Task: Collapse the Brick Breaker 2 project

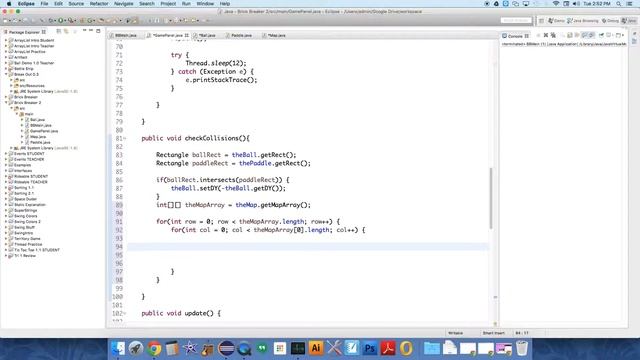Action: click(x=6, y=103)
